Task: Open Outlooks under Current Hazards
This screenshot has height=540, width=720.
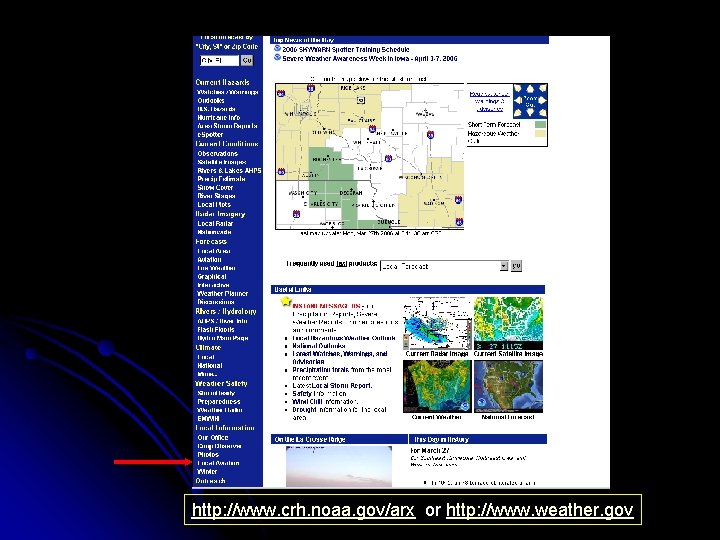Action: coord(211,101)
